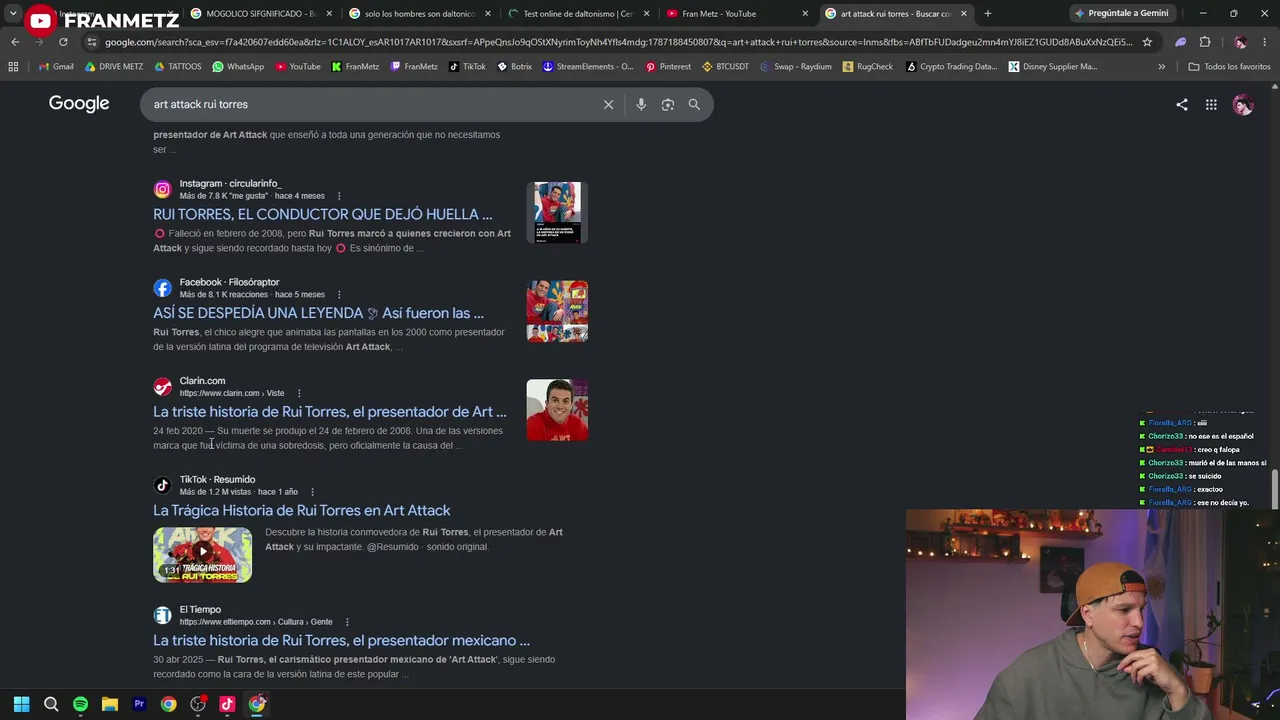Share this search results page
The image size is (1280, 720).
tap(1182, 104)
